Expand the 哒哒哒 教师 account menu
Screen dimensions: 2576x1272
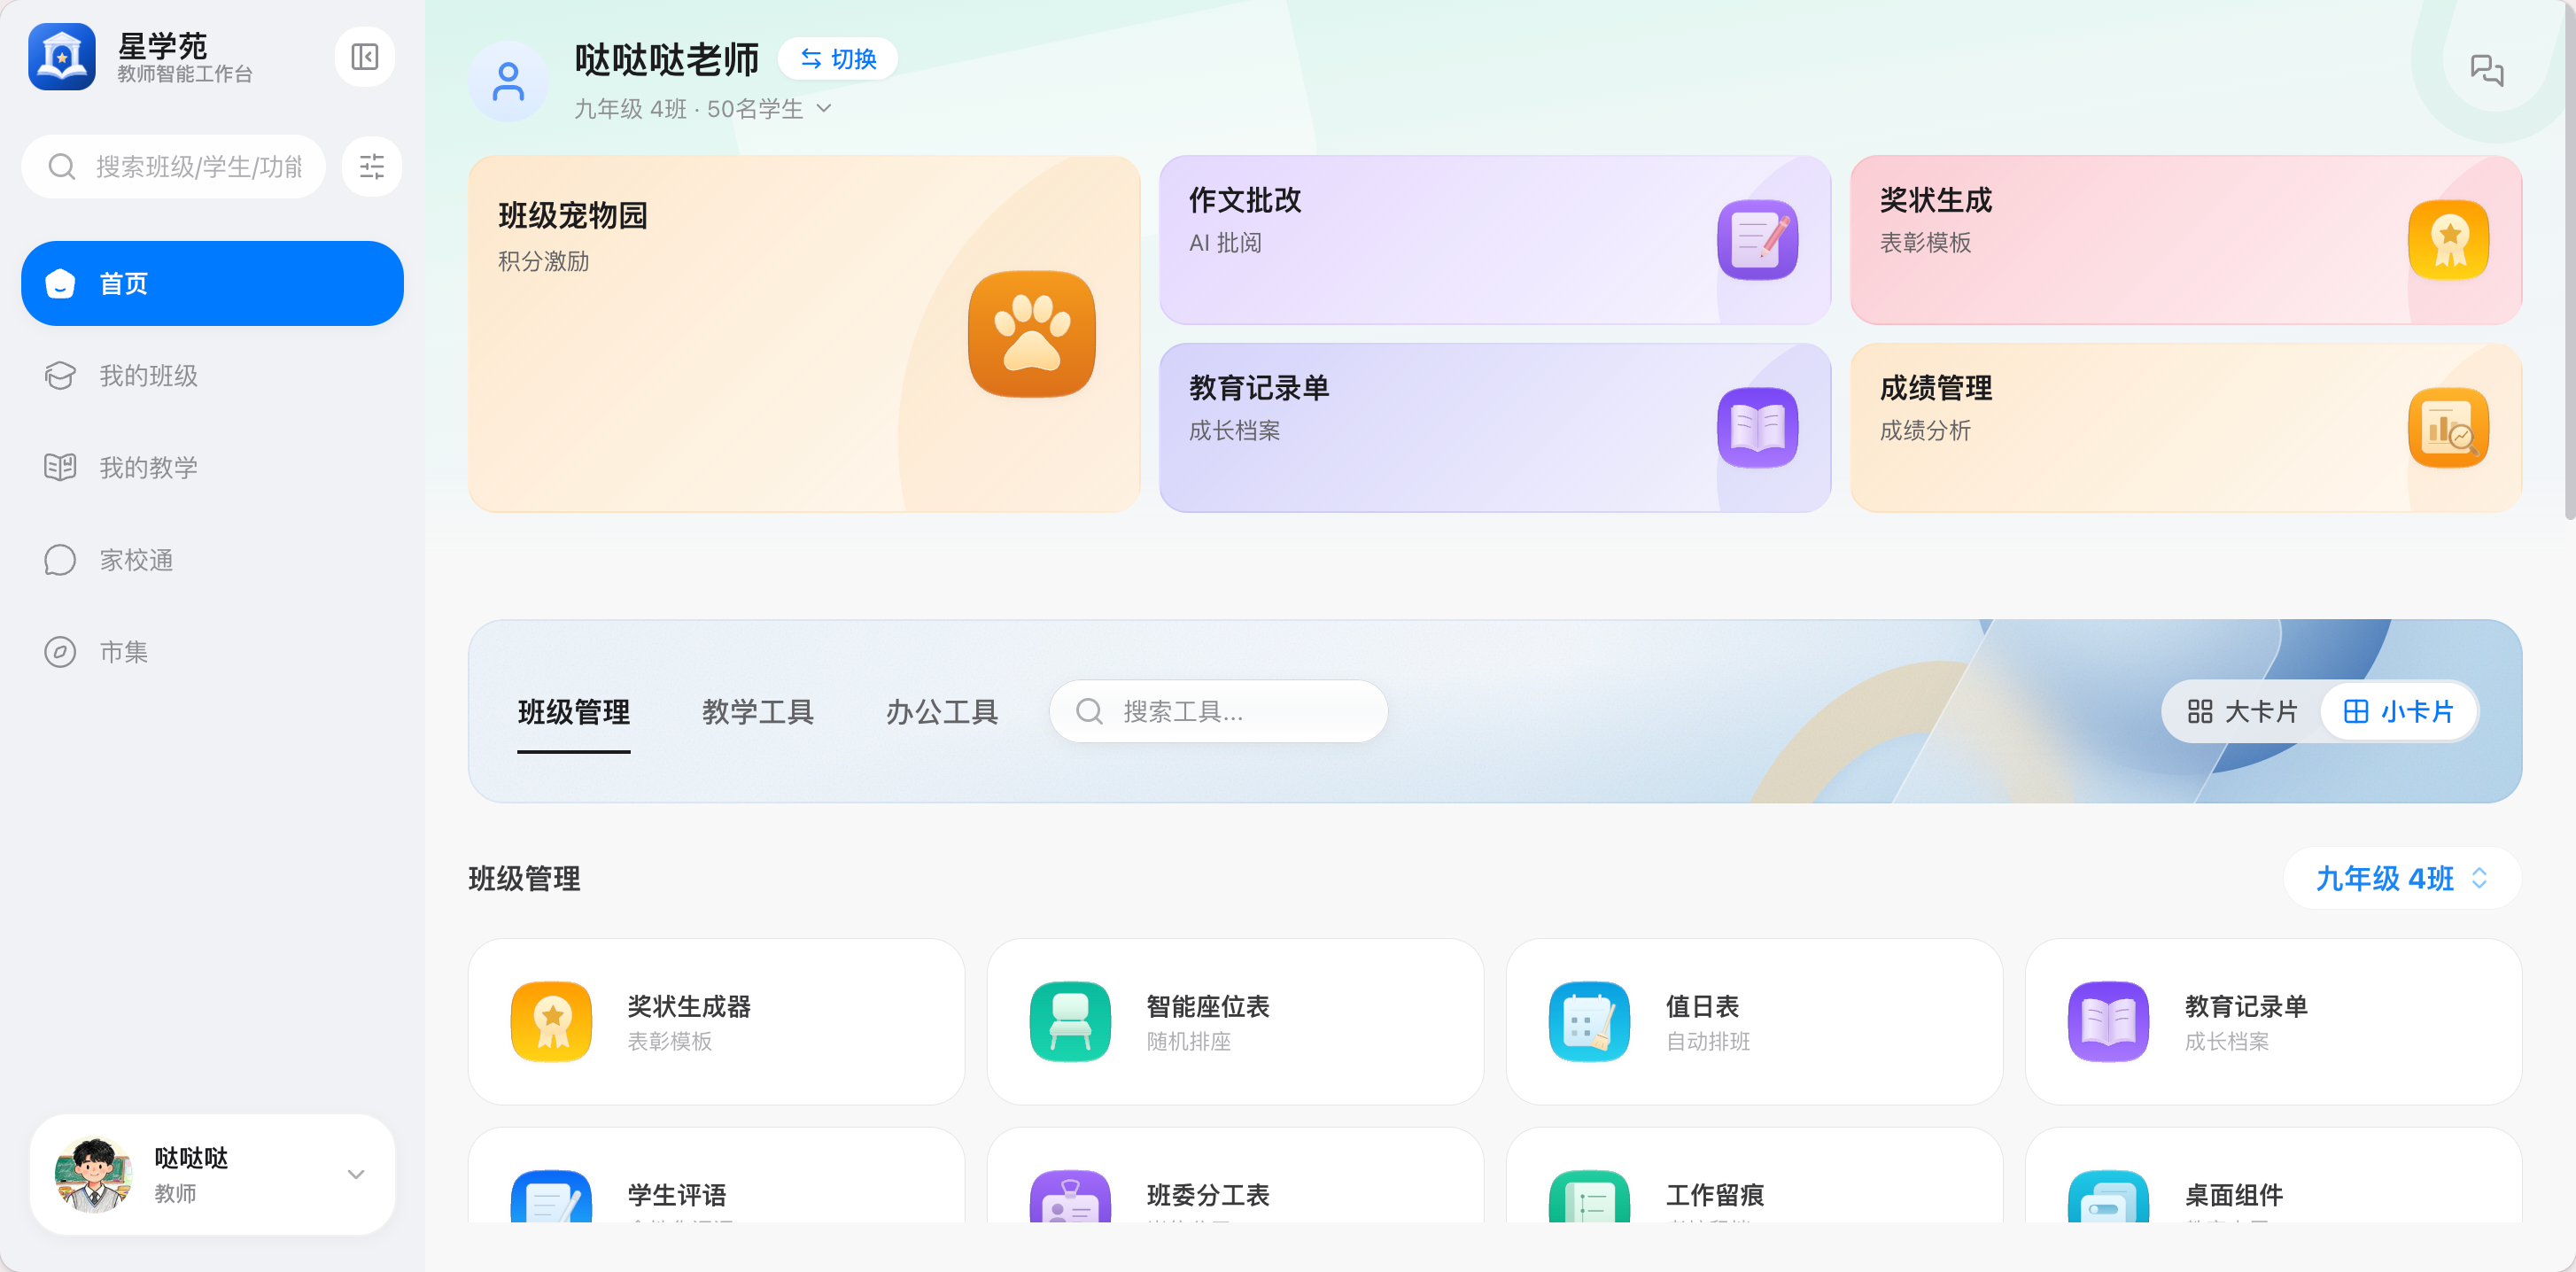[212, 1175]
